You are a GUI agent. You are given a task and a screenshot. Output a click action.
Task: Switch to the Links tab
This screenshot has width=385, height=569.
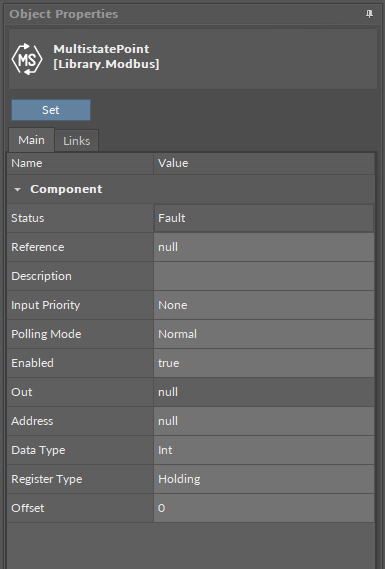[x=77, y=140]
